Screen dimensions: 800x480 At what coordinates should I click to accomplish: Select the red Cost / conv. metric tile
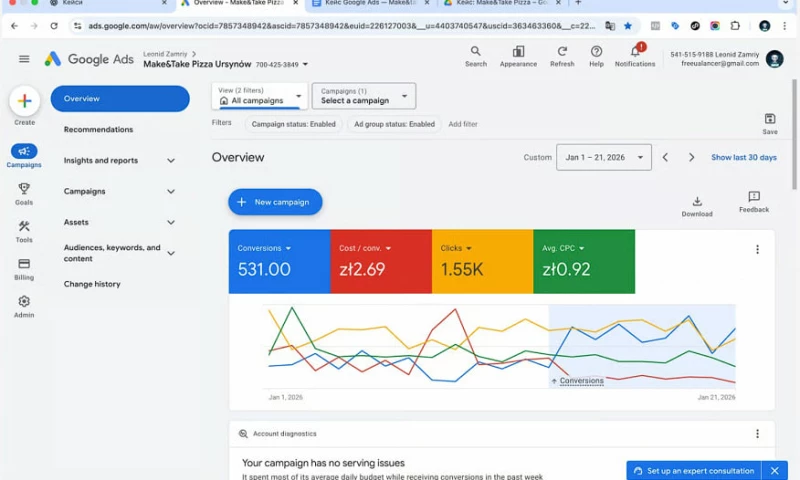coord(381,261)
